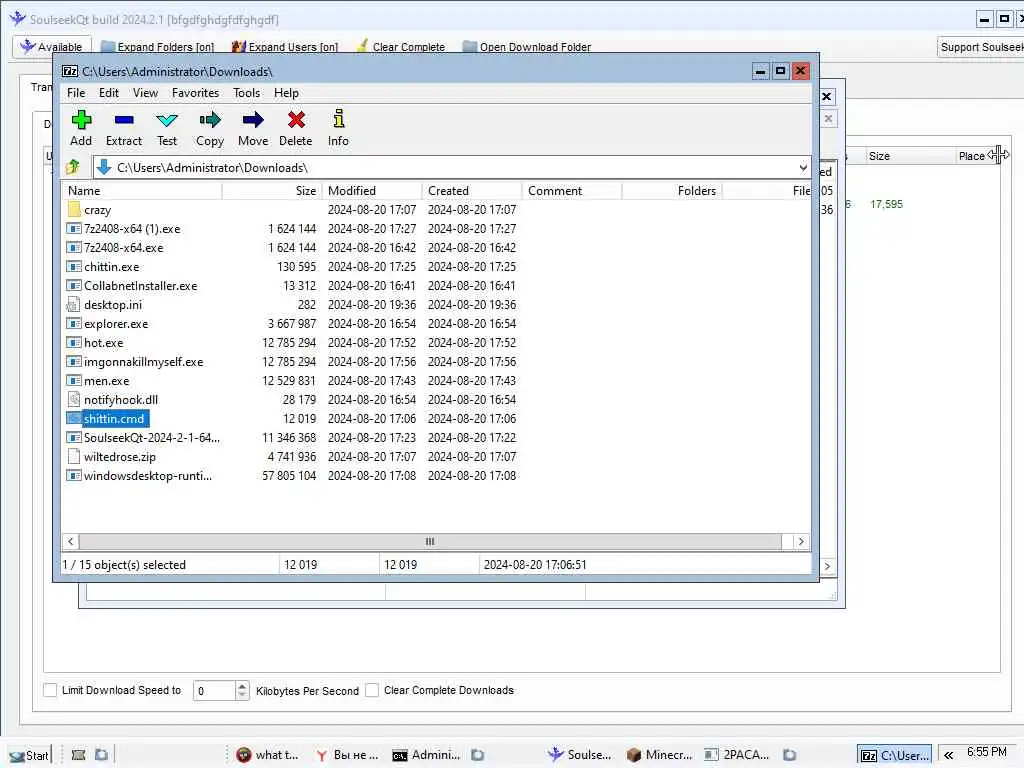Open the Favorites menu
The height and width of the screenshot is (768, 1024).
[x=195, y=93]
